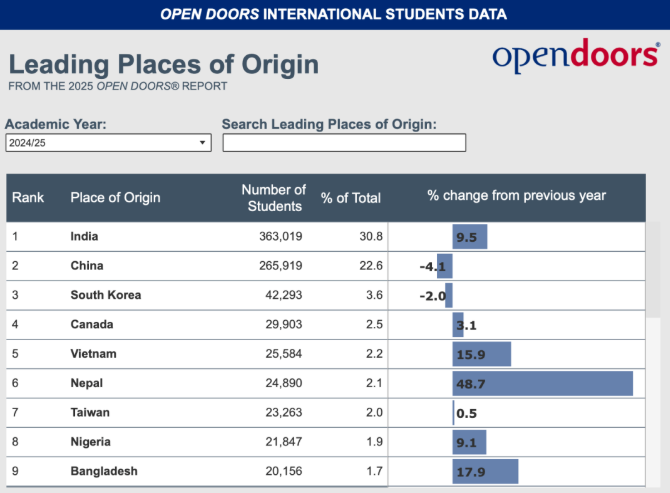Click the India 9.5 change bar
Image resolution: width=670 pixels, height=493 pixels.
tap(470, 237)
